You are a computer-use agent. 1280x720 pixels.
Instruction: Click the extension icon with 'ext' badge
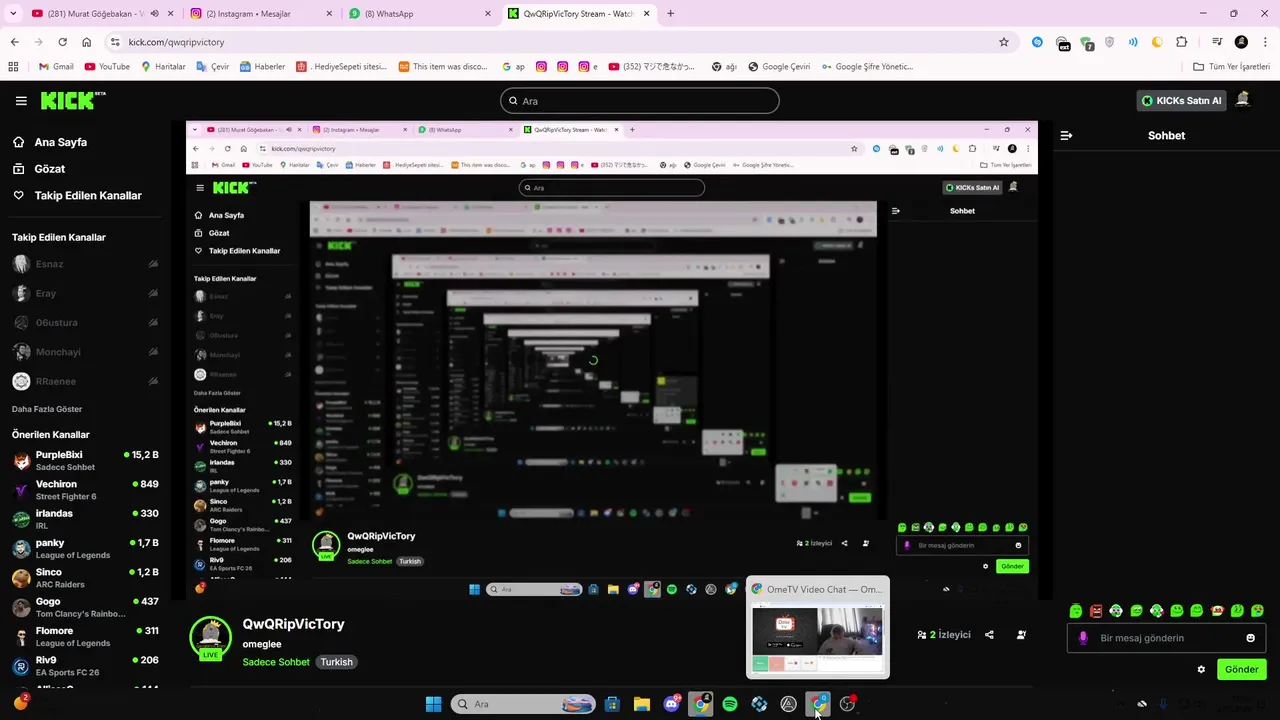1063,42
